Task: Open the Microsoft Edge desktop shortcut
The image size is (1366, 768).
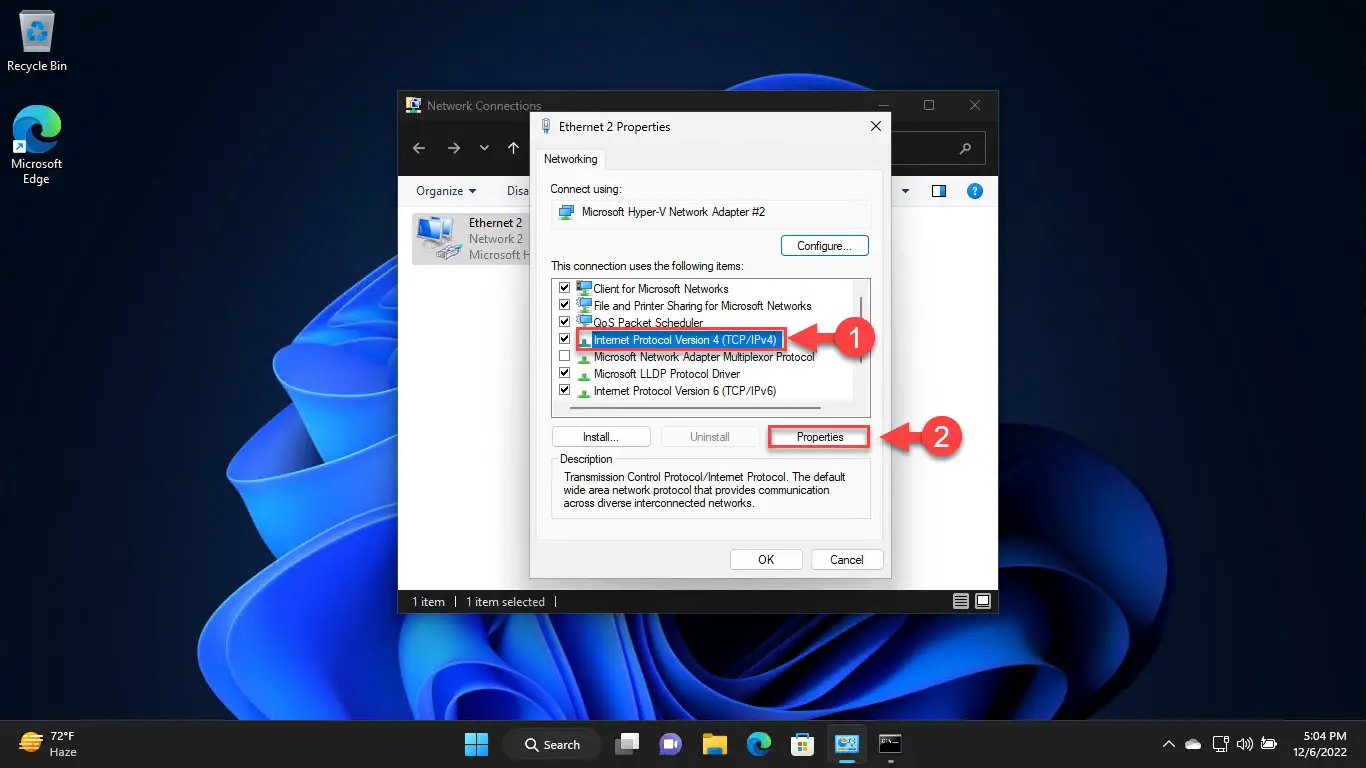Action: point(36,146)
